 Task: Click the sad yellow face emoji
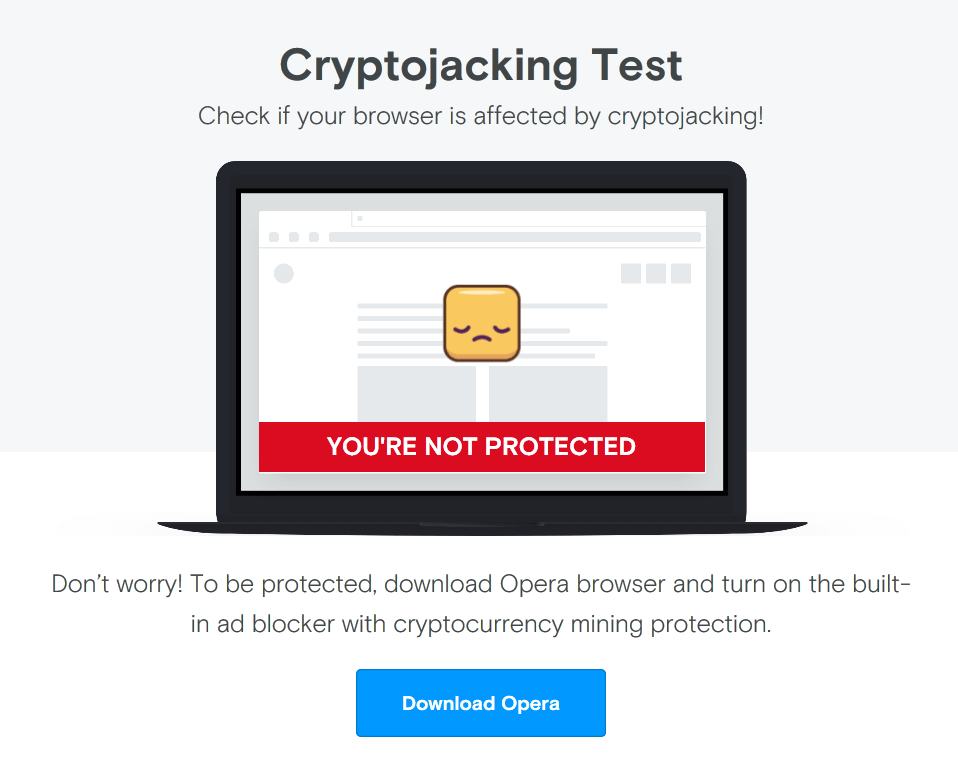pos(481,323)
